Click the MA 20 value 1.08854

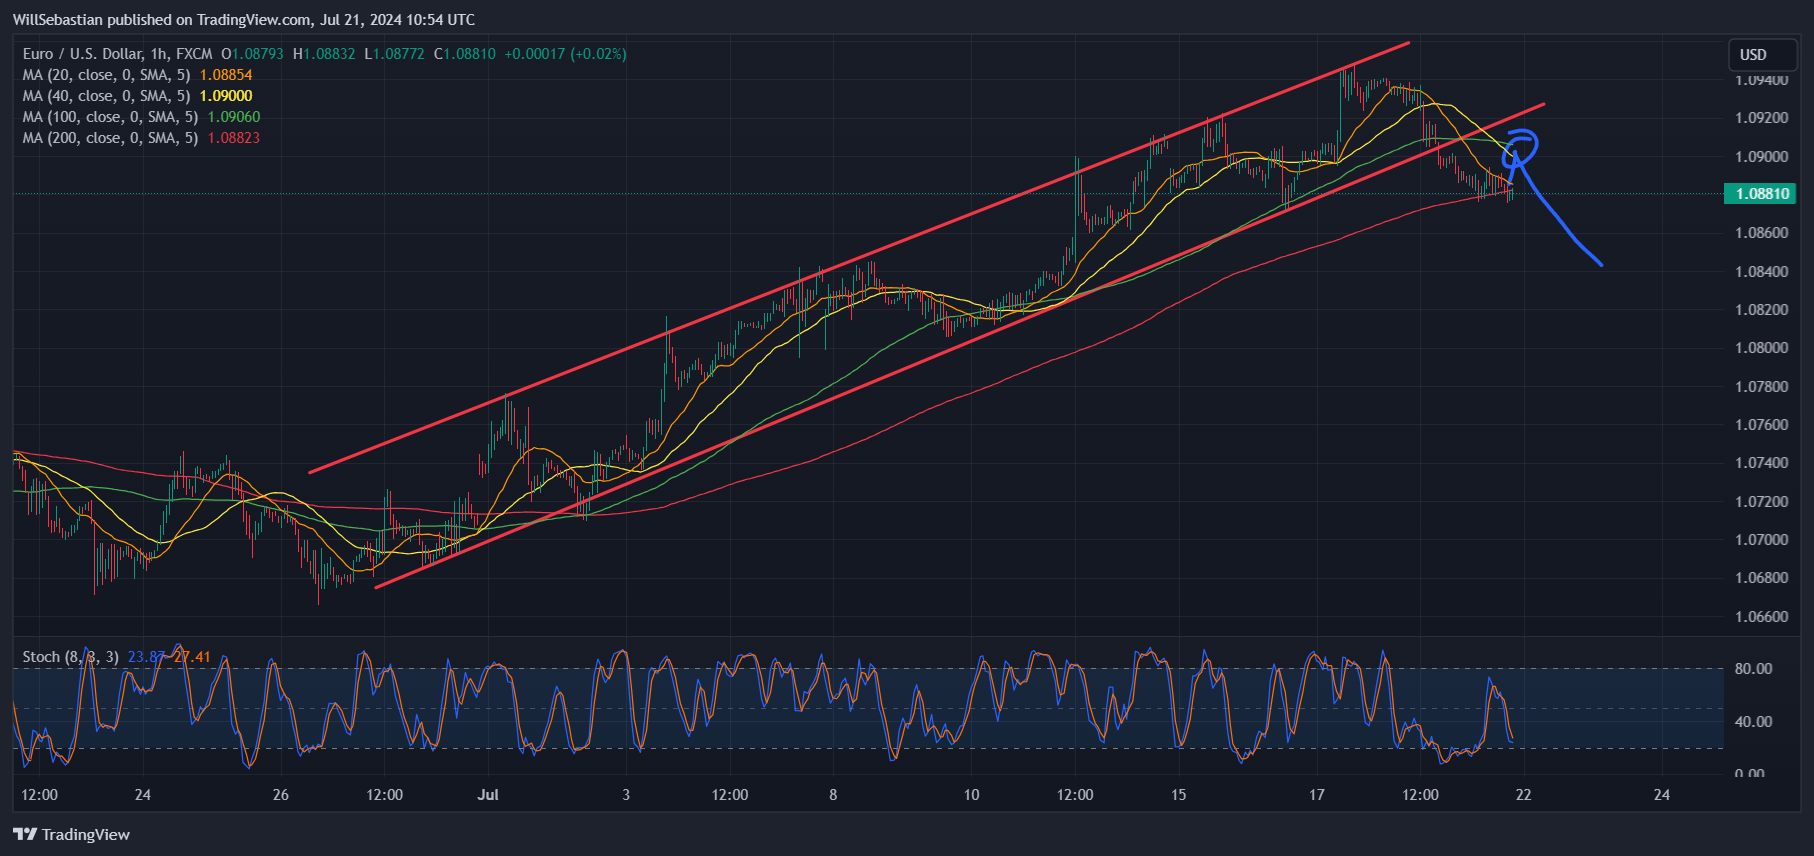226,75
